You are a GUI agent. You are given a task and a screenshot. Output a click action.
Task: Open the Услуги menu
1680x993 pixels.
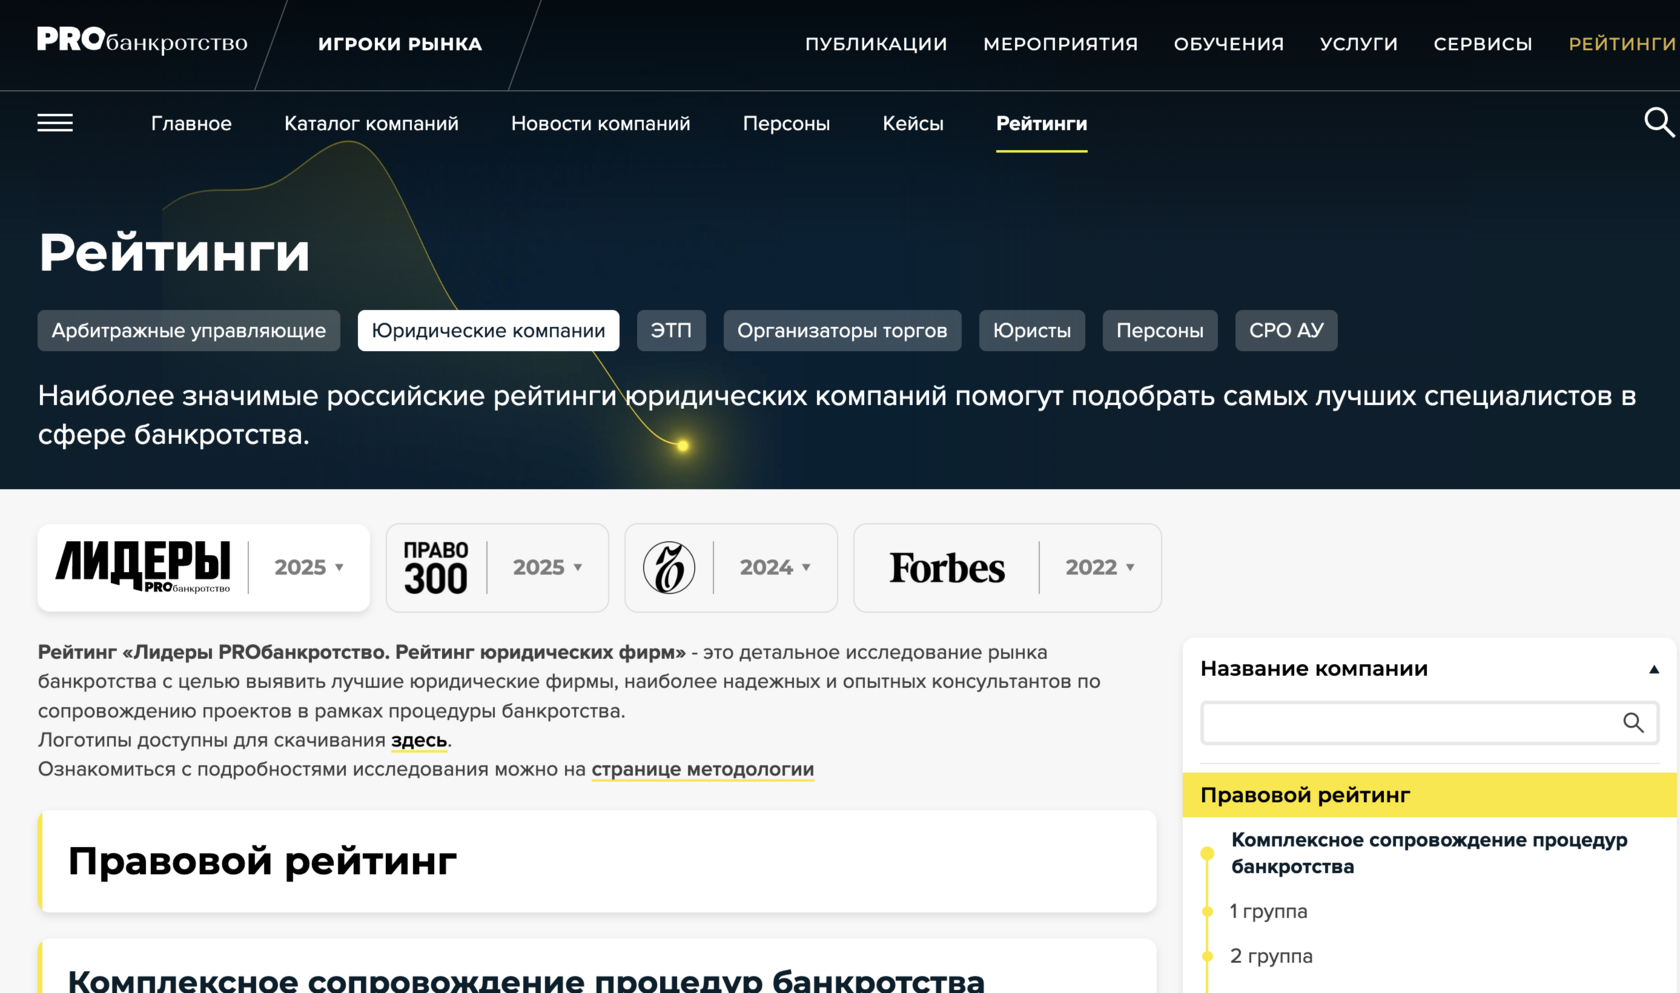tap(1359, 44)
